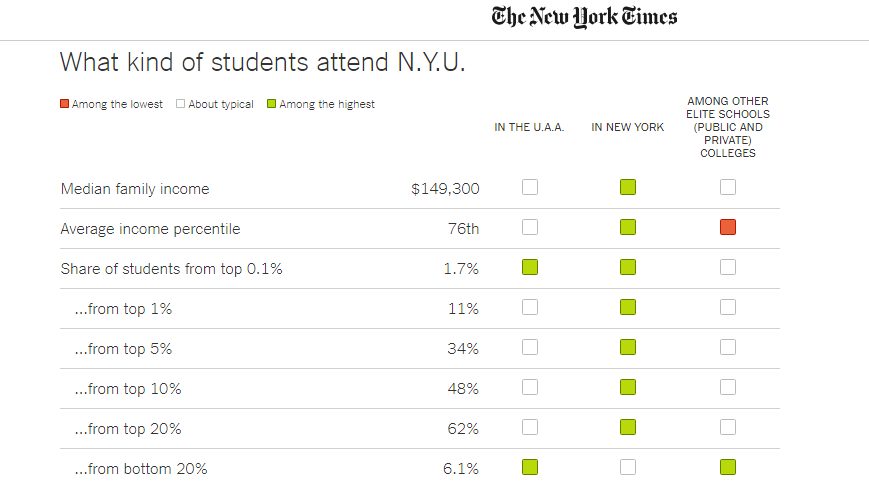Screen dimensions: 869x483
Task: Click bottom 20% green elite schools square
Action: (728, 467)
